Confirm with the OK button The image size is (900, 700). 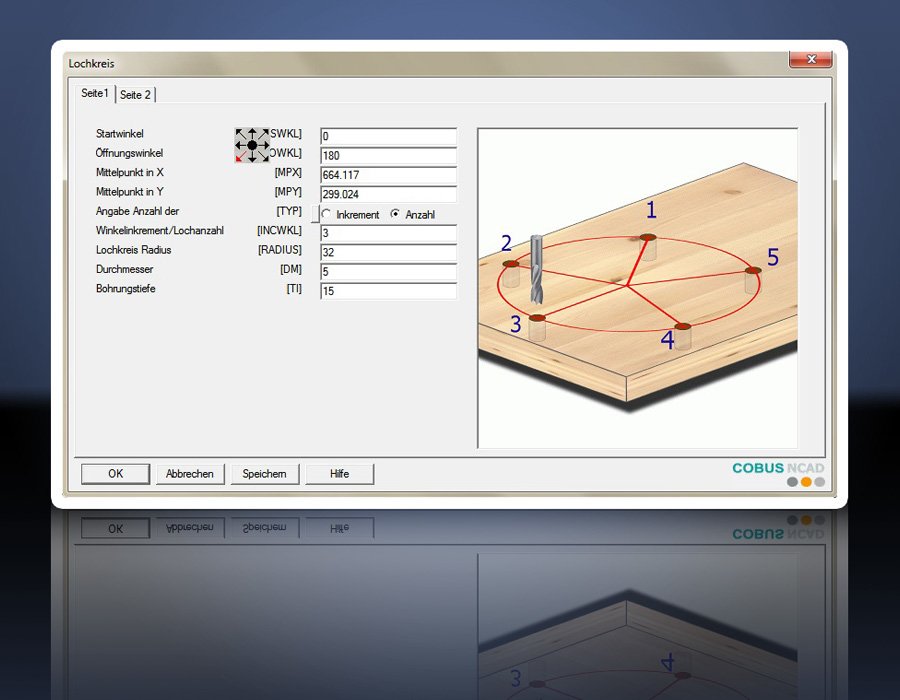point(115,474)
